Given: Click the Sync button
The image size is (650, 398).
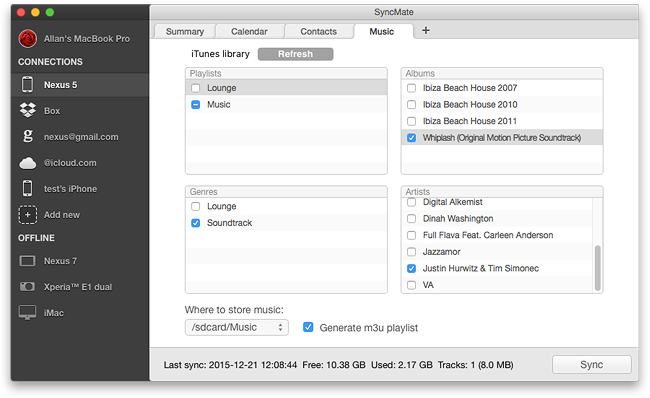Looking at the screenshot, I should tap(592, 364).
